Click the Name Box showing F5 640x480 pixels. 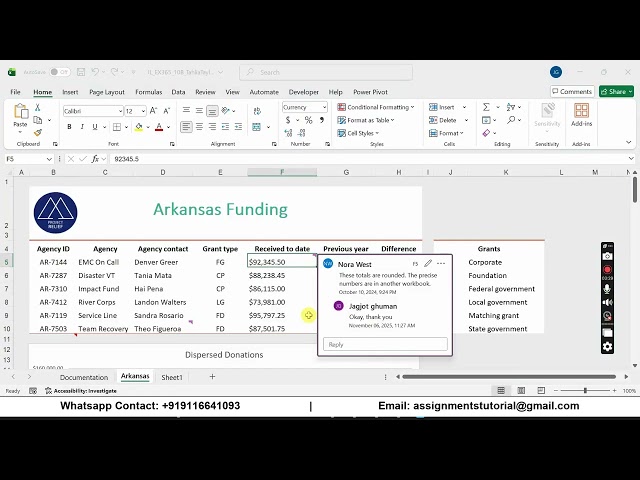tap(29, 159)
